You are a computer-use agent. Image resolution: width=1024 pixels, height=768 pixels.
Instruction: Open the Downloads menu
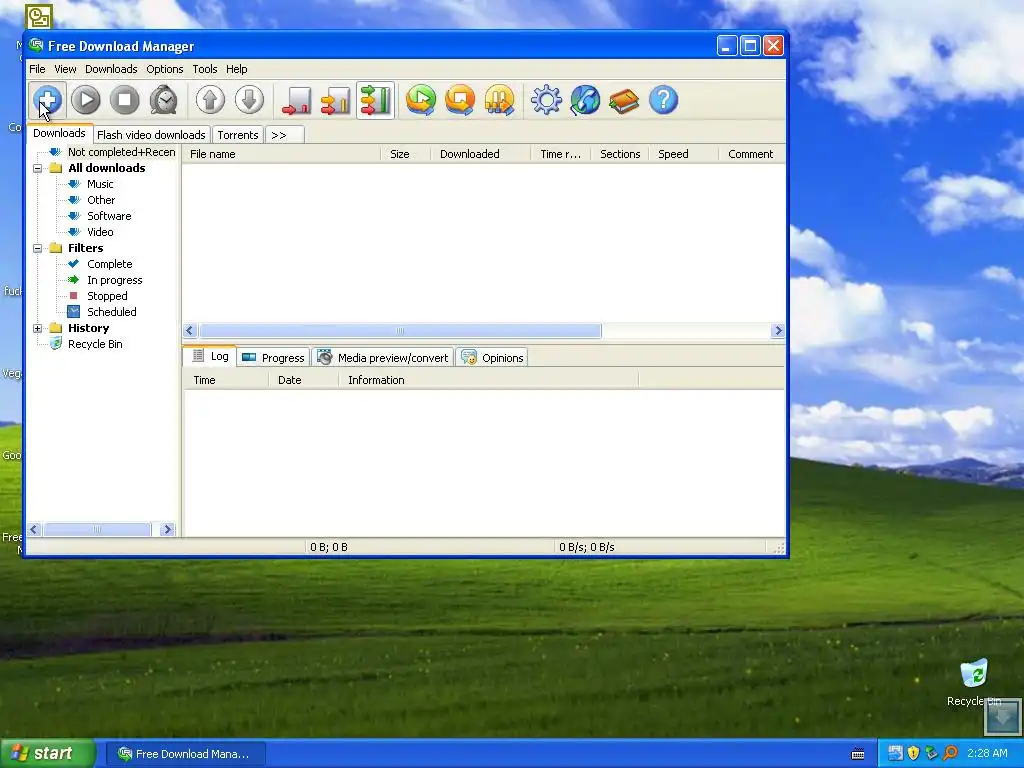tap(111, 69)
